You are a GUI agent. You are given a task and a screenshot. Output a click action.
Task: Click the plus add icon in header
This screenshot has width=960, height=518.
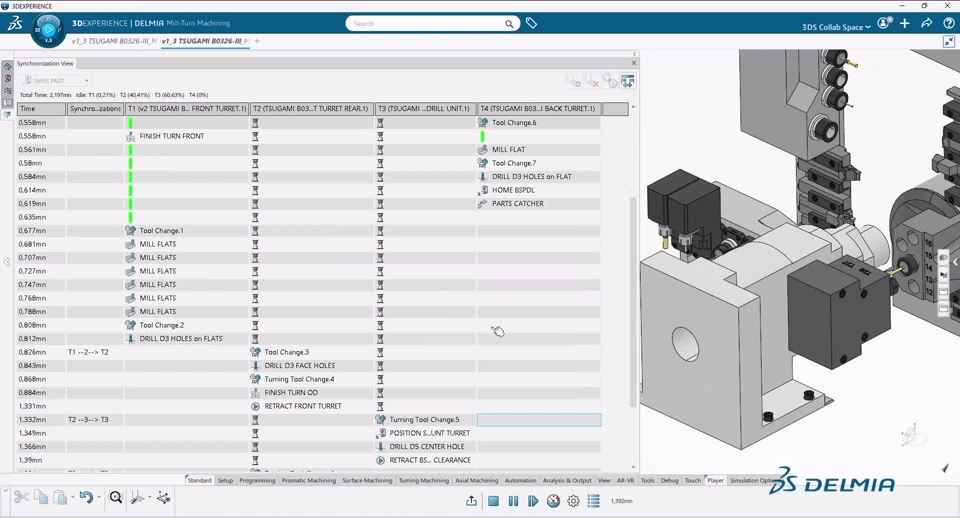905,23
